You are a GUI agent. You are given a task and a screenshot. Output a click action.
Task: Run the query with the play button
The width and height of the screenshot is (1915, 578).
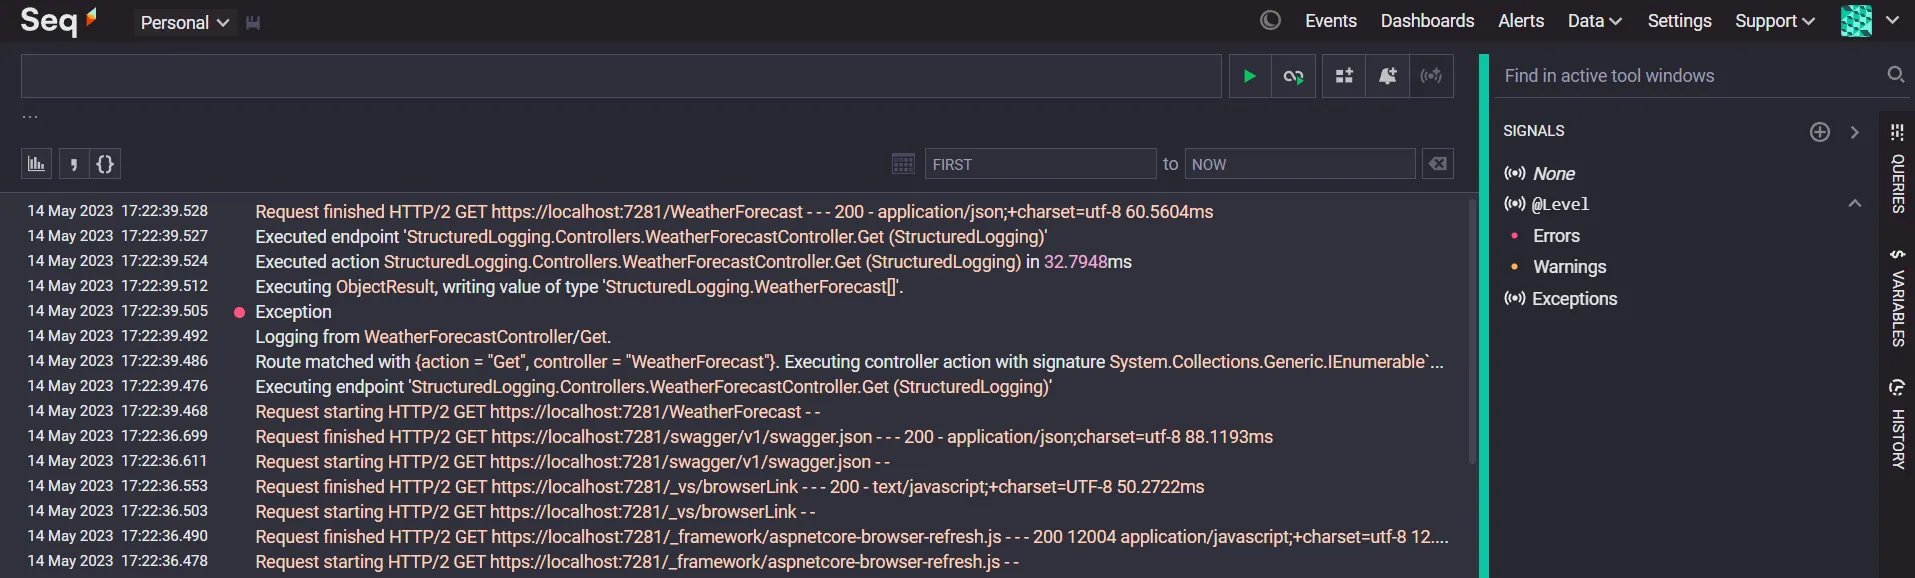[x=1249, y=76]
